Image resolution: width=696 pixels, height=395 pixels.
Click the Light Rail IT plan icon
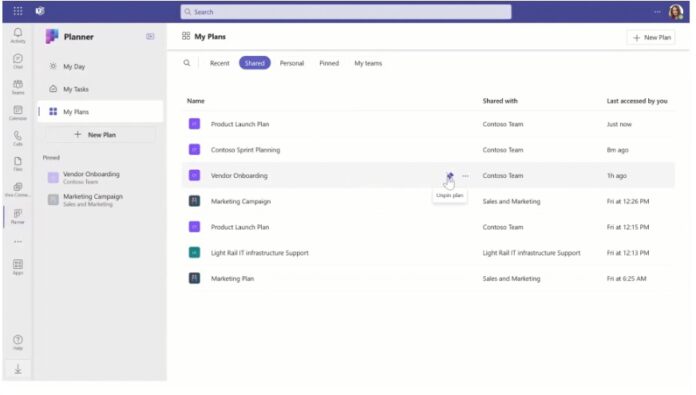[x=194, y=253]
